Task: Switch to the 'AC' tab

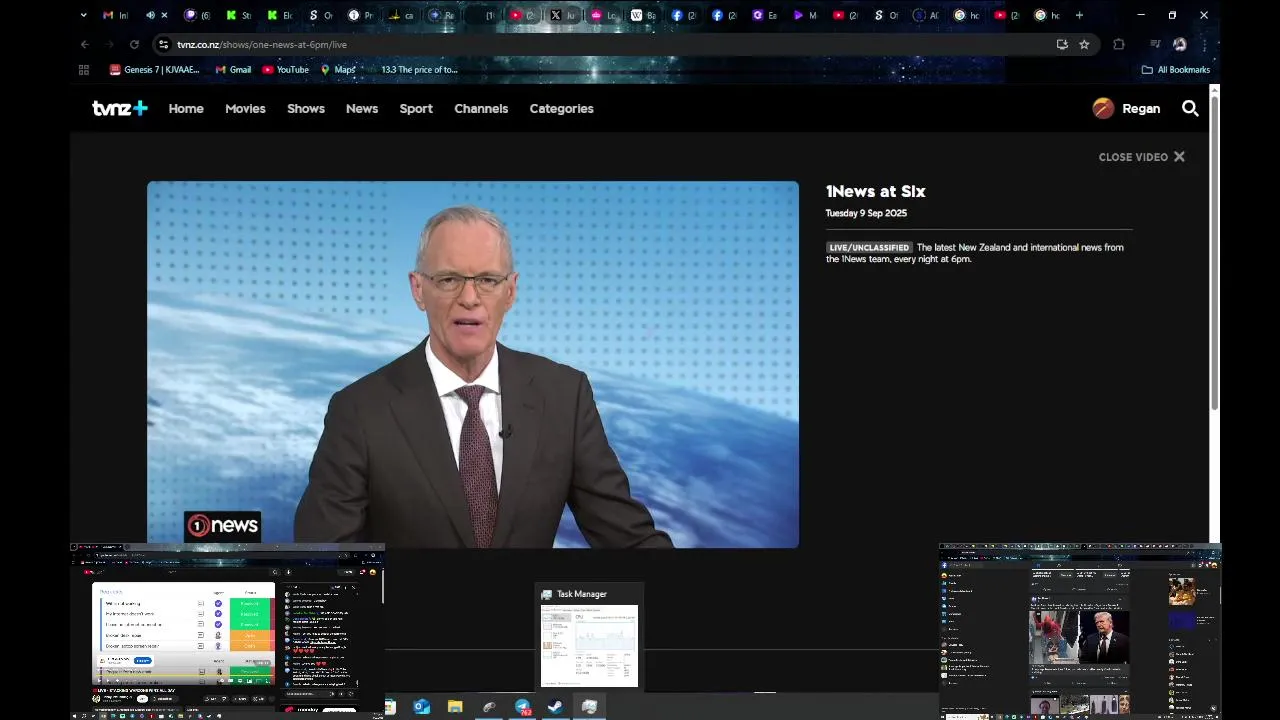Action: [927, 15]
